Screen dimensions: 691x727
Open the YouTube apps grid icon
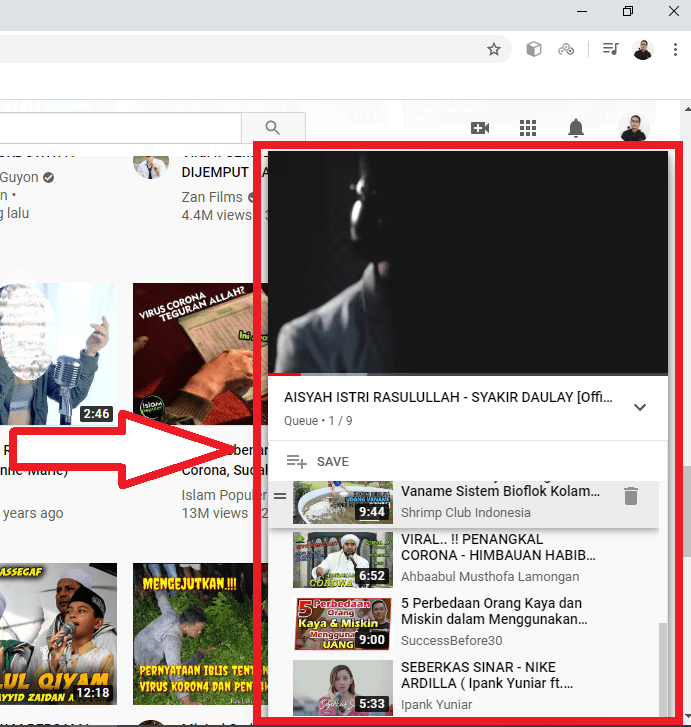click(x=528, y=128)
